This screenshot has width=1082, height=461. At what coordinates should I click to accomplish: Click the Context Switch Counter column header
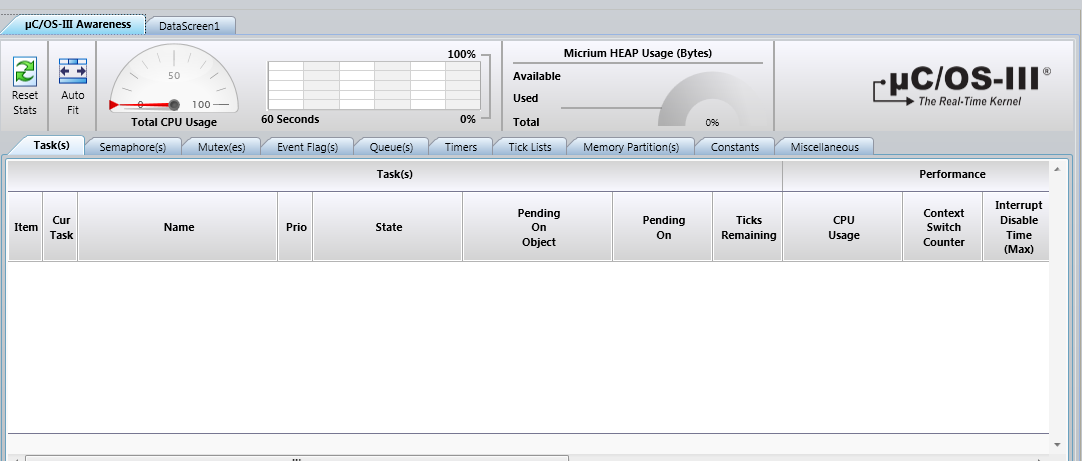click(x=943, y=226)
